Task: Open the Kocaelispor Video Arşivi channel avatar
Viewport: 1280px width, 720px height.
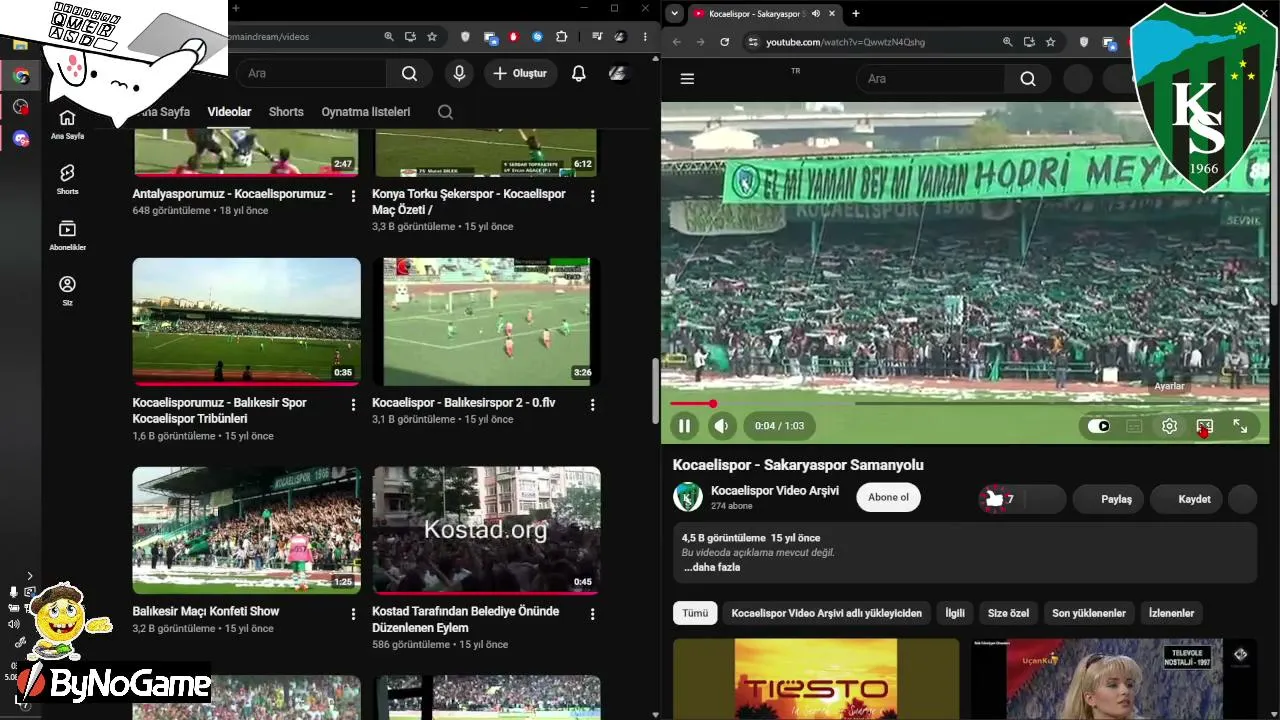Action: click(688, 497)
